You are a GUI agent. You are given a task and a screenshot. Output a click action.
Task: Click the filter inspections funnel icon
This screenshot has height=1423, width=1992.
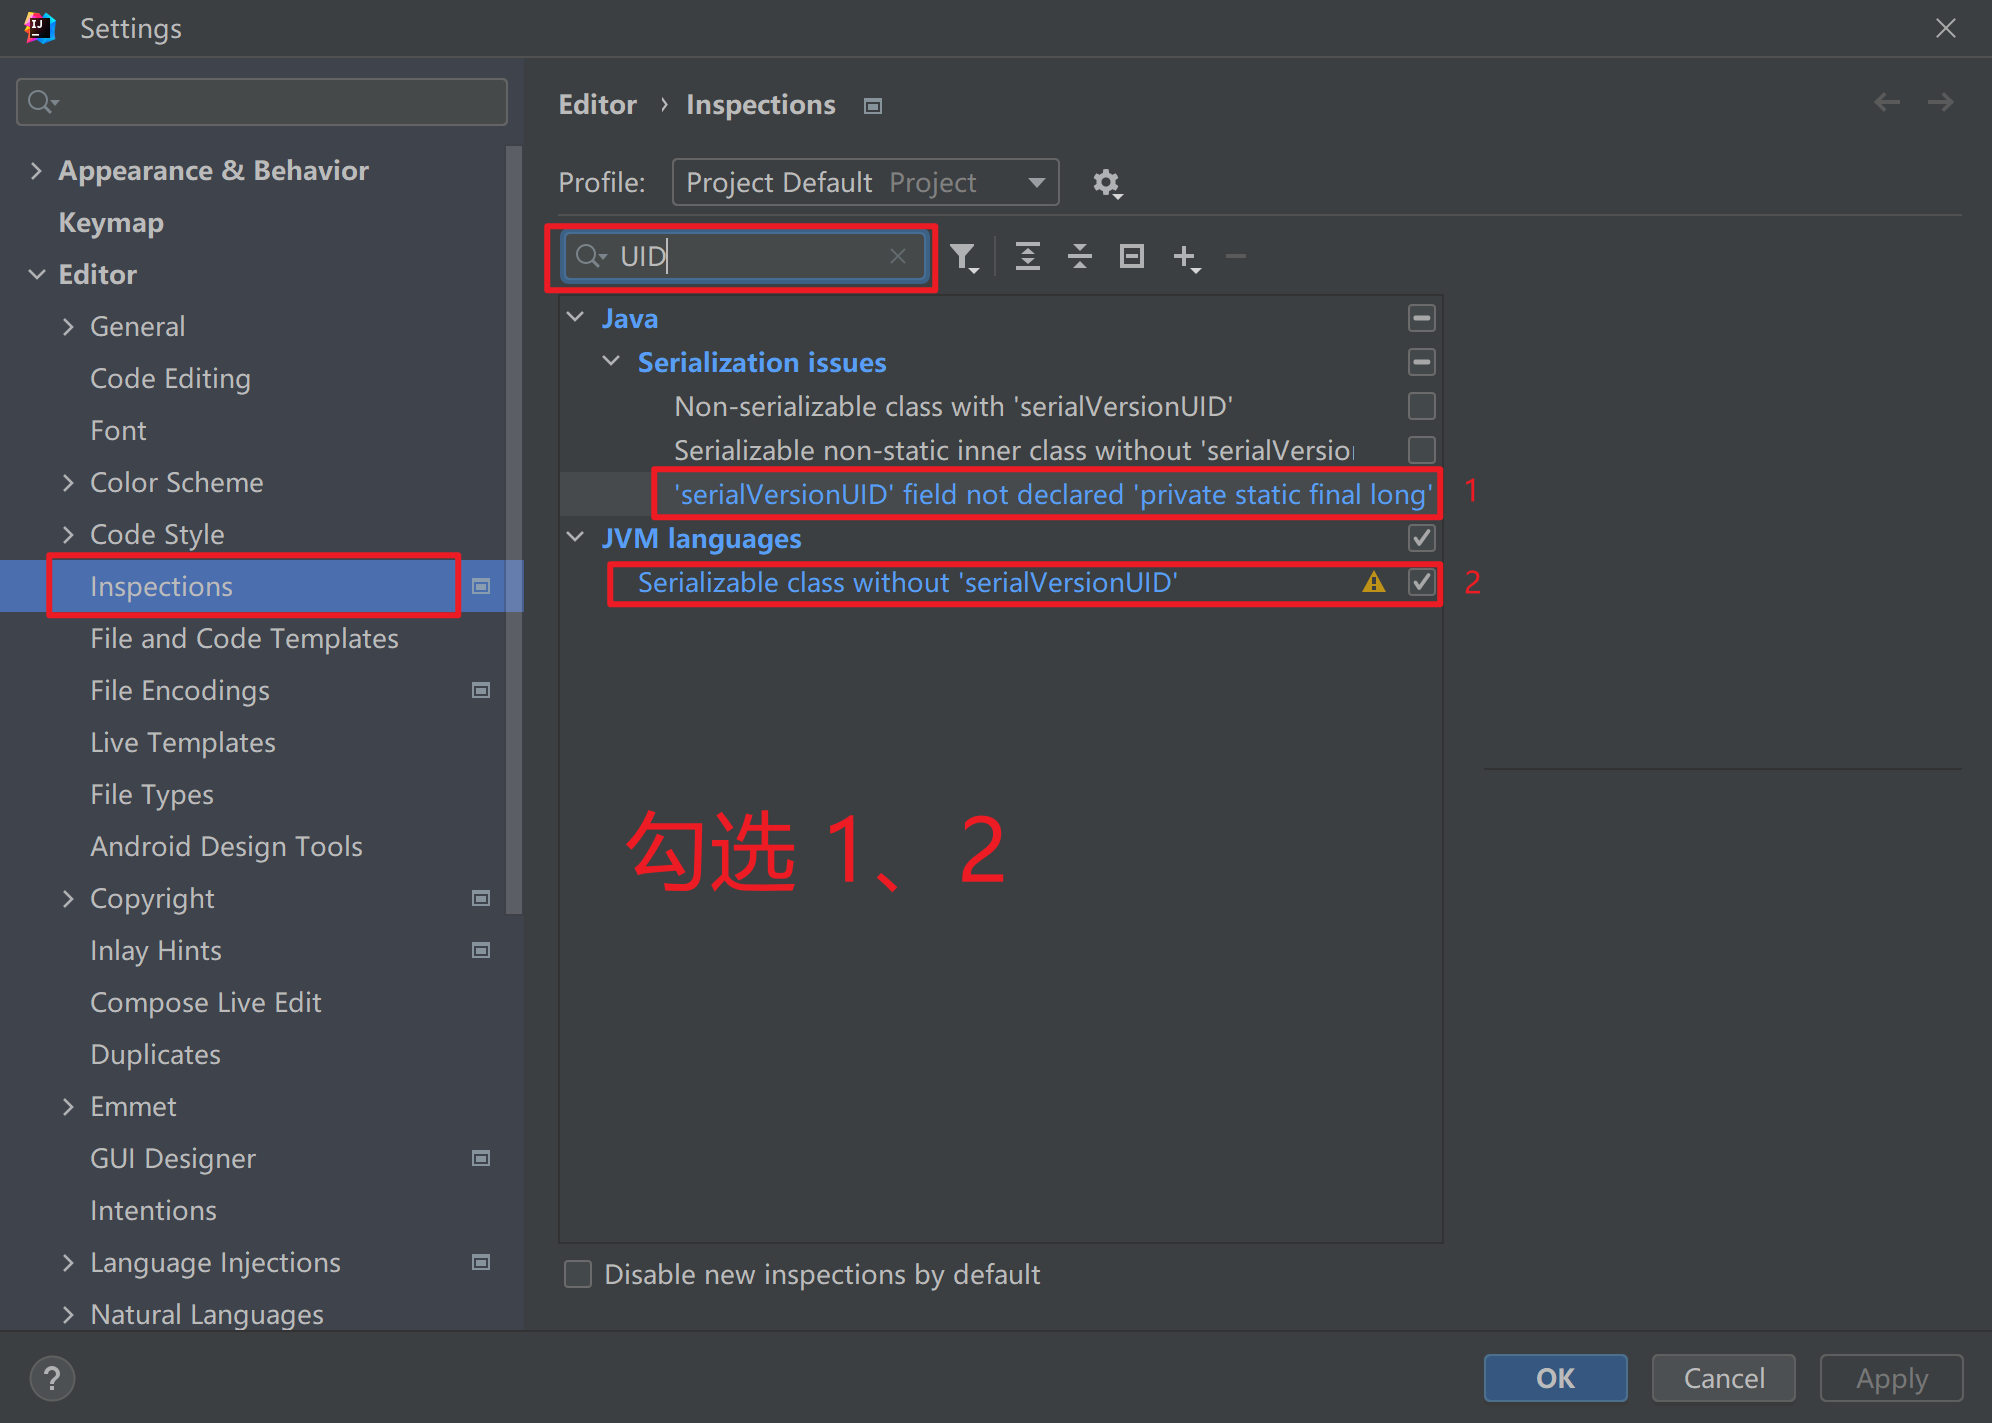click(963, 257)
